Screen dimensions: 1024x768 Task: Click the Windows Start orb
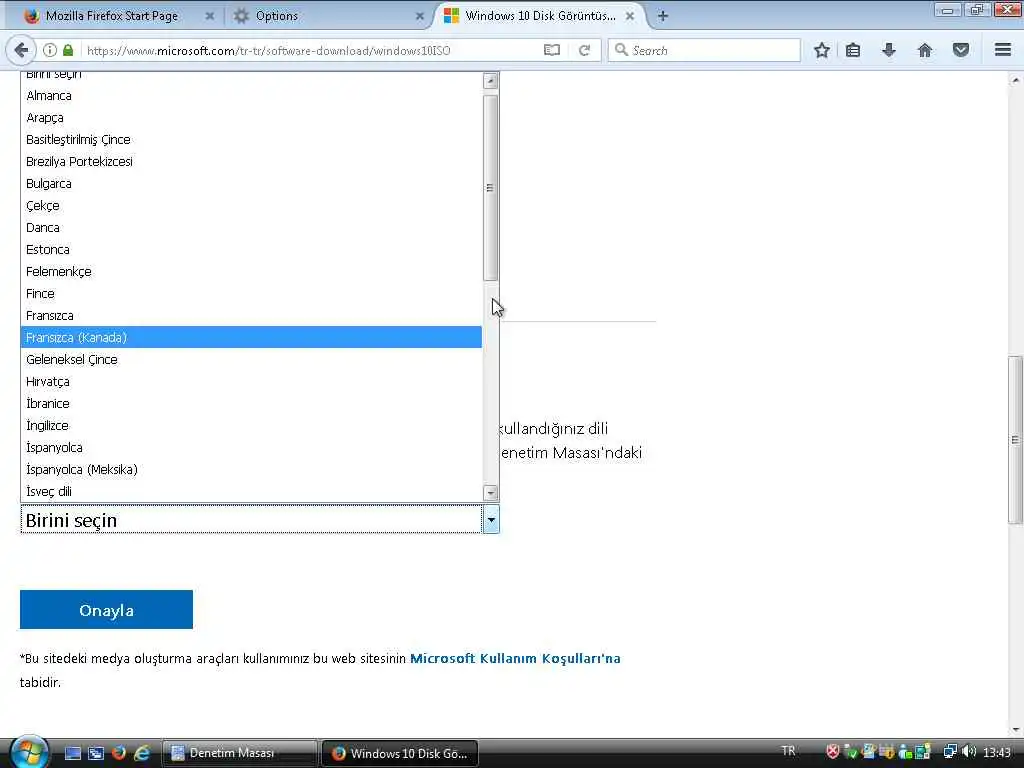(x=29, y=752)
